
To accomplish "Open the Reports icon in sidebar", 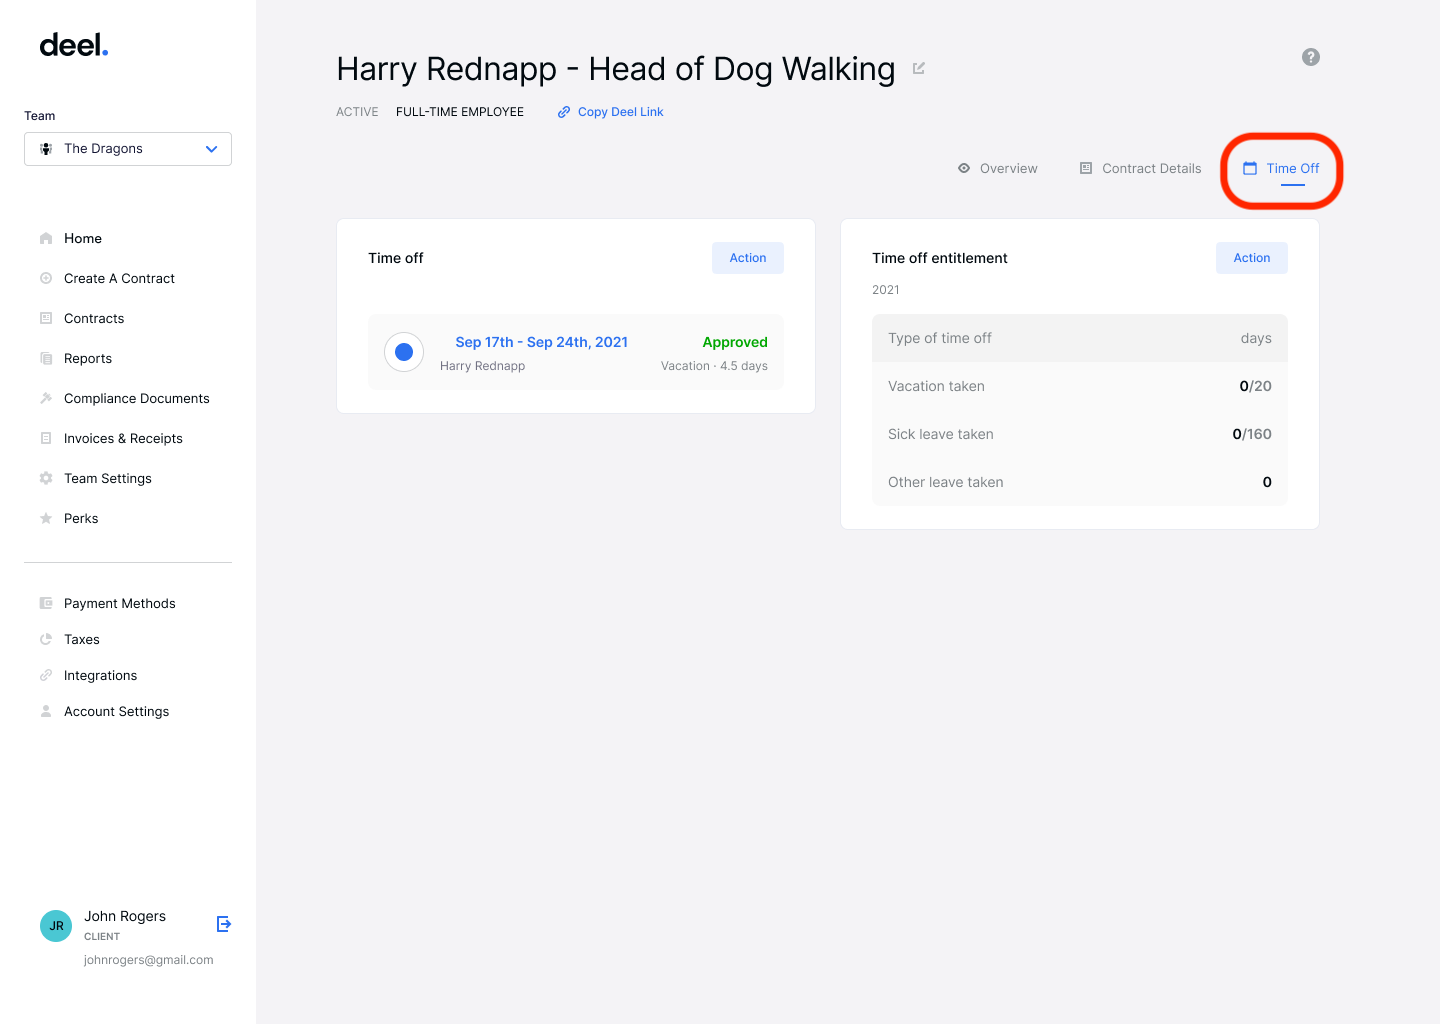I will click(45, 358).
